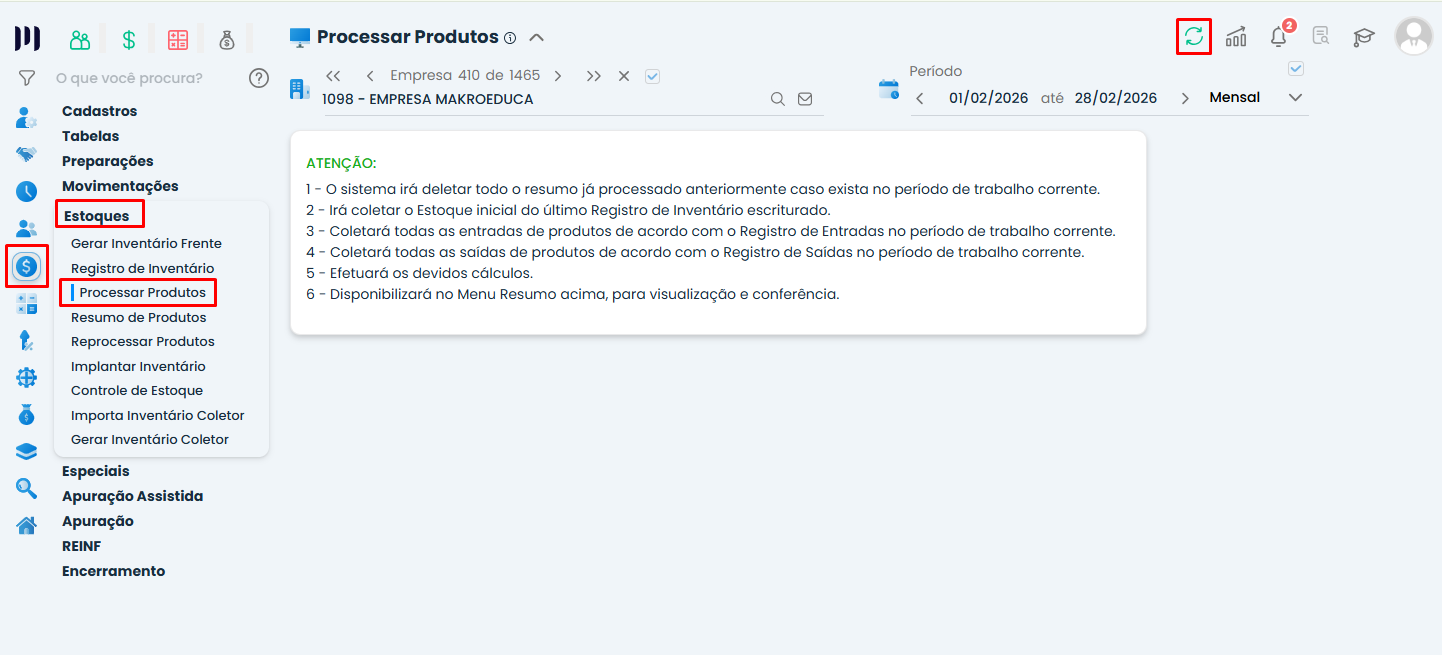Open the blue calculator sidebar icon
Screen dimensions: 1442x655
(26, 304)
